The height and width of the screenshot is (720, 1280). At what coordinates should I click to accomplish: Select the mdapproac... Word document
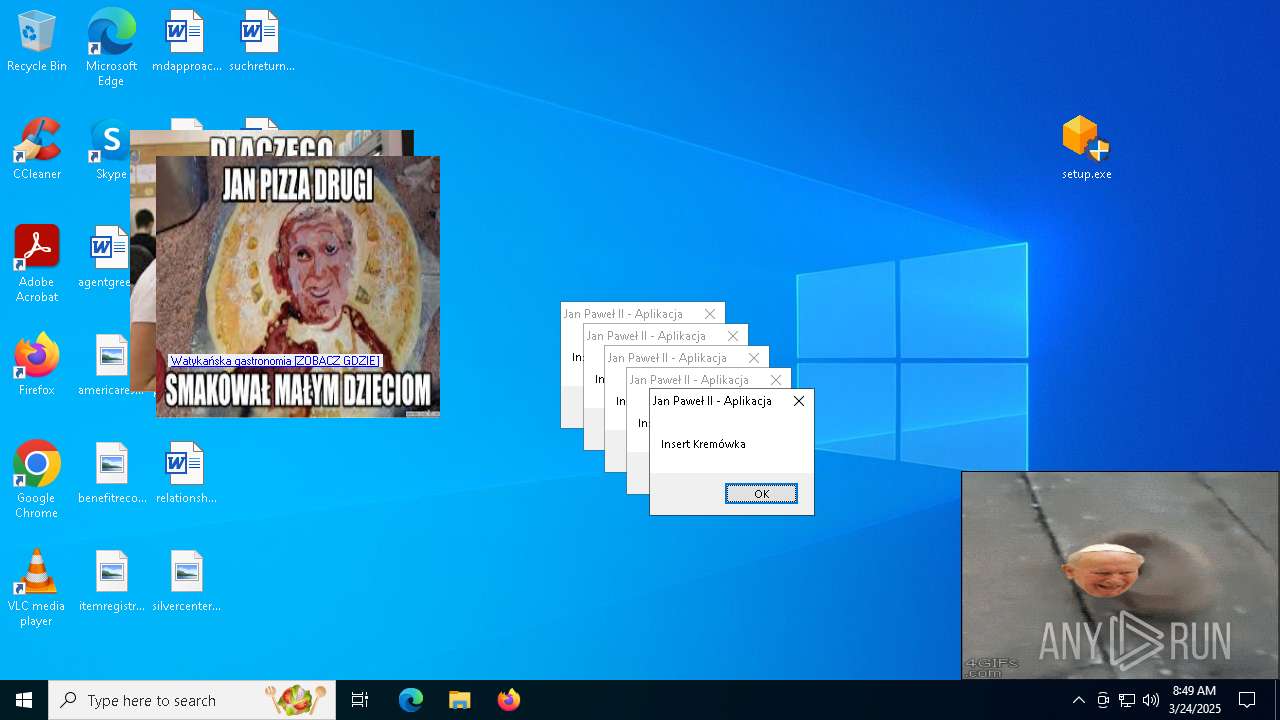pyautogui.click(x=186, y=42)
